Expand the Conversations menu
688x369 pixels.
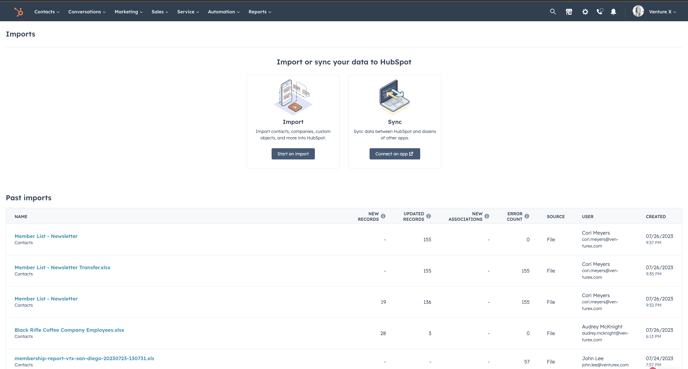tap(87, 12)
